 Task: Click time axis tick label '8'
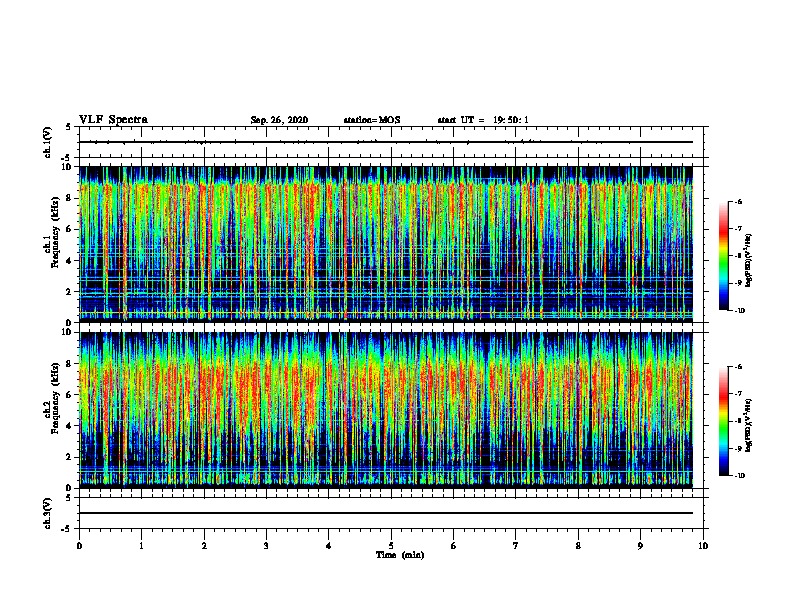(x=578, y=546)
